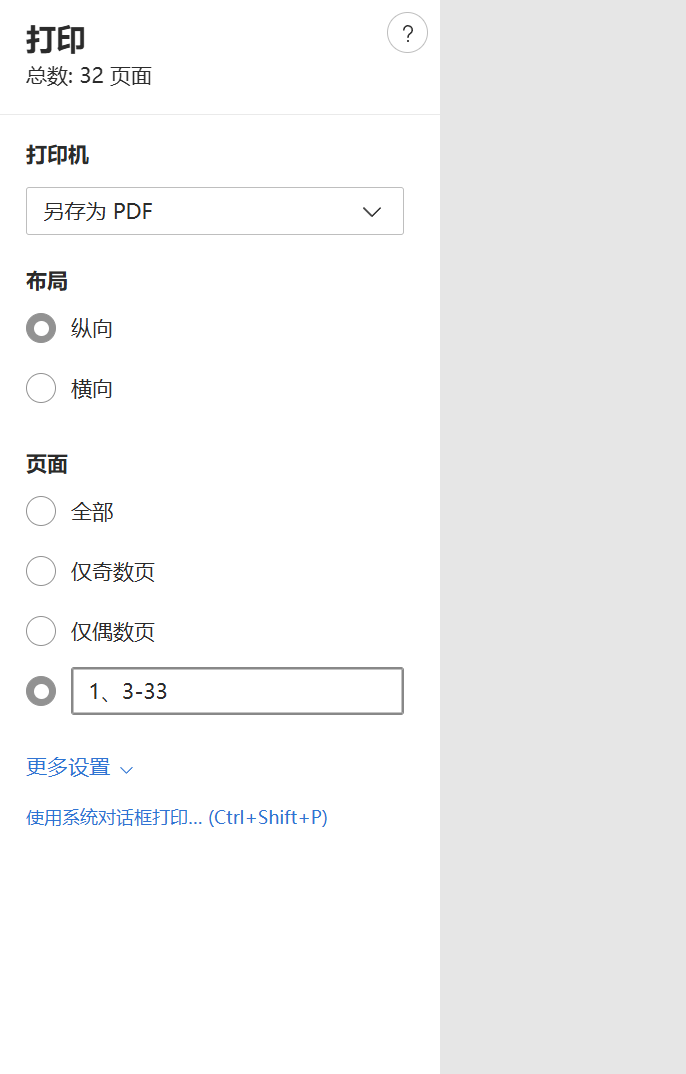The height and width of the screenshot is (1074, 686).
Task: Open 使用系统对话框打印 link
Action: point(177,817)
